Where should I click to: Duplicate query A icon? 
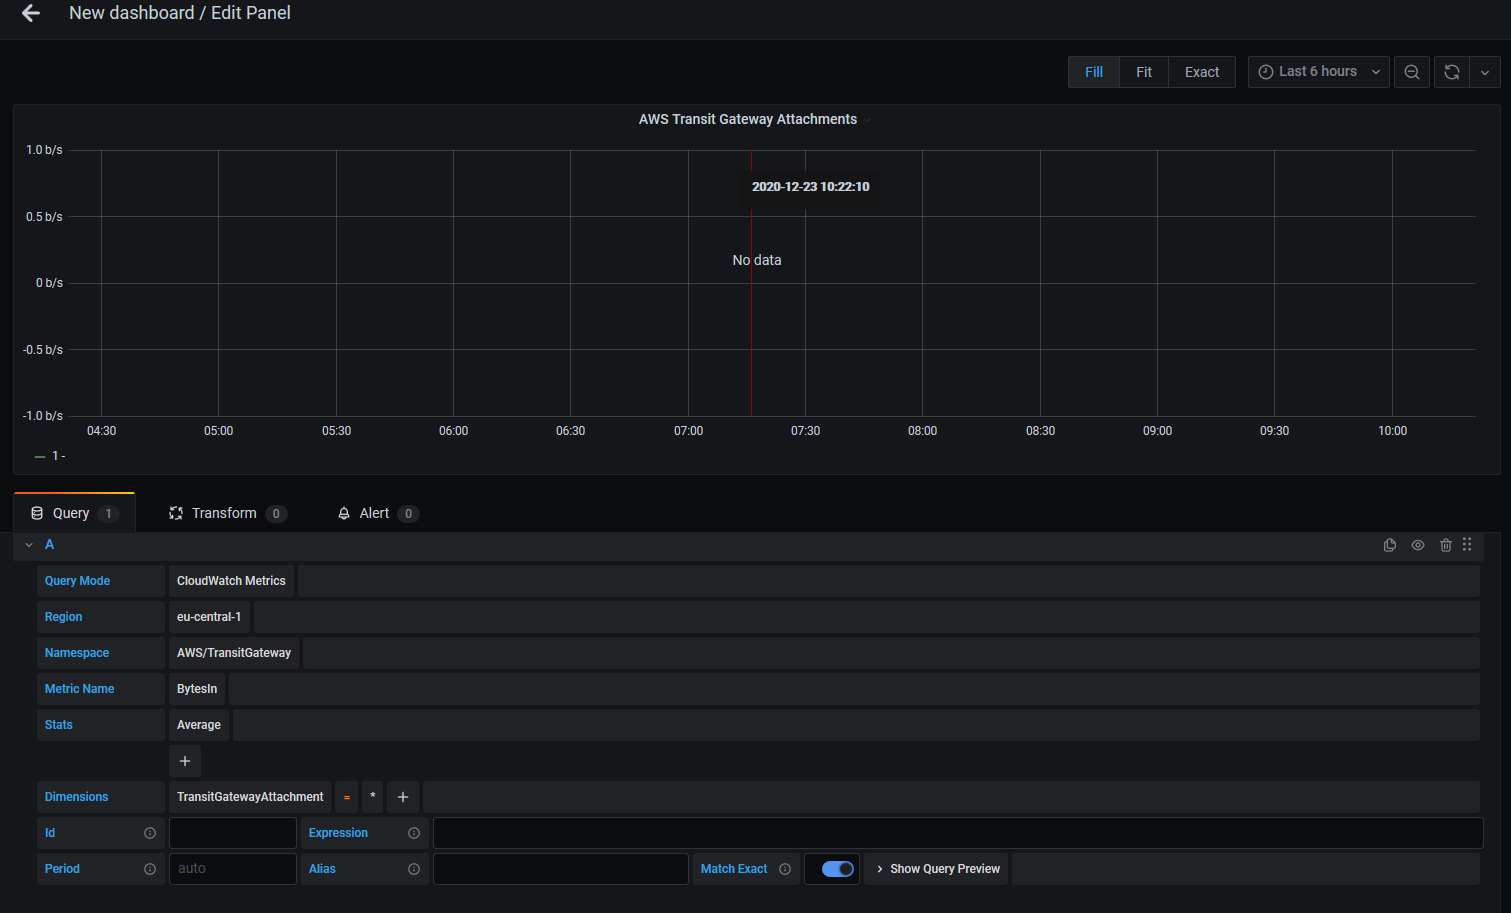[1390, 545]
